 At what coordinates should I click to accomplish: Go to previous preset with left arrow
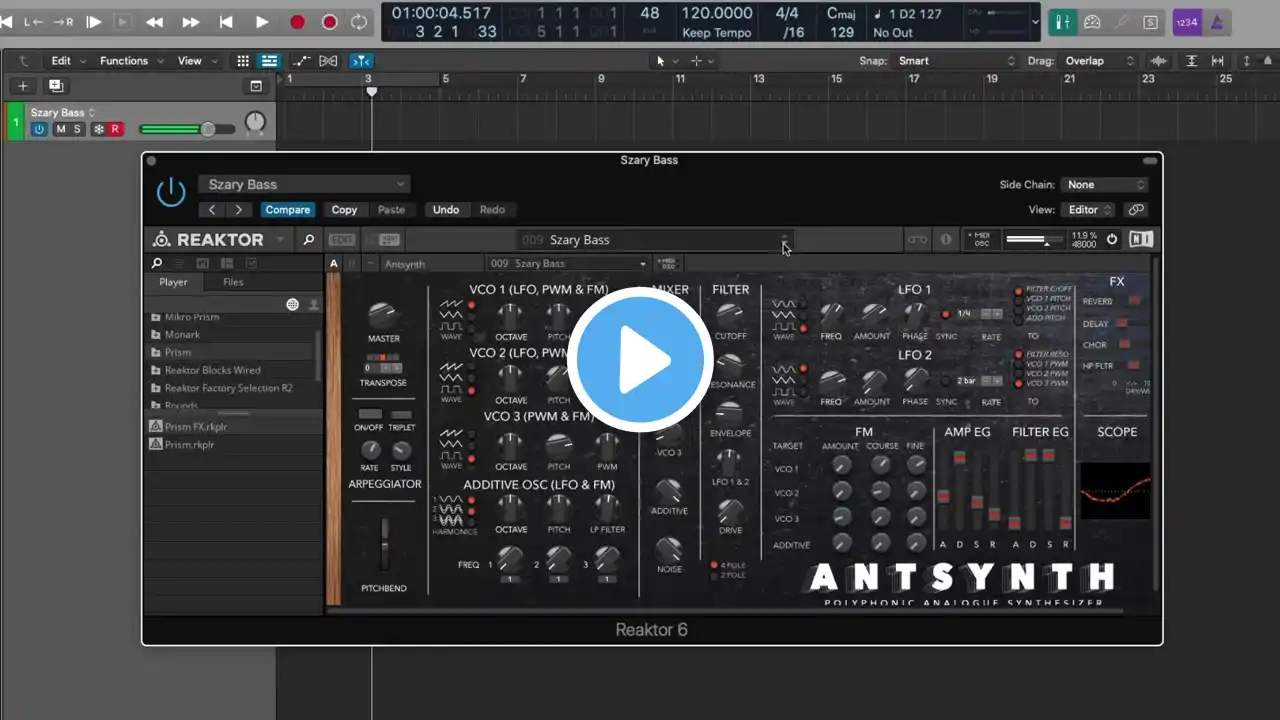[212, 210]
